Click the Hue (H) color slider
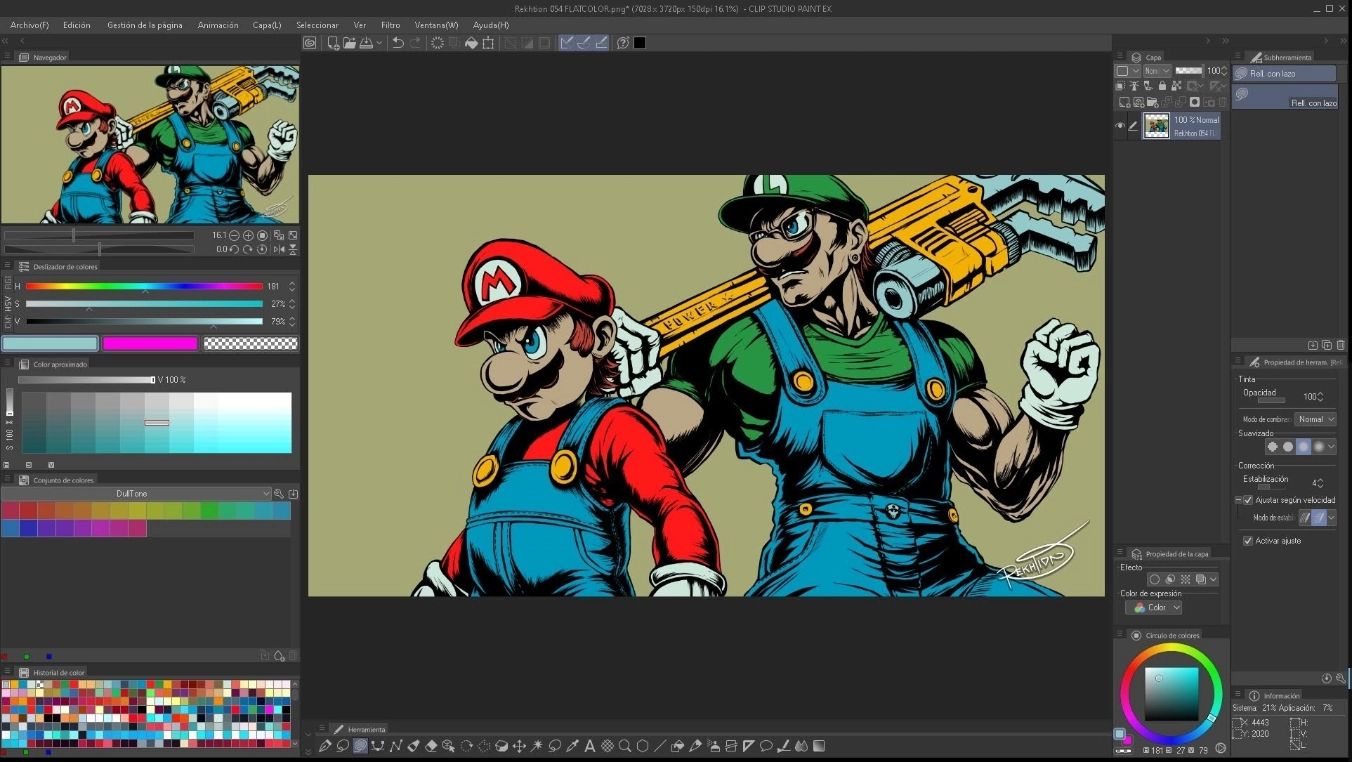This screenshot has width=1352, height=762. coord(145,286)
